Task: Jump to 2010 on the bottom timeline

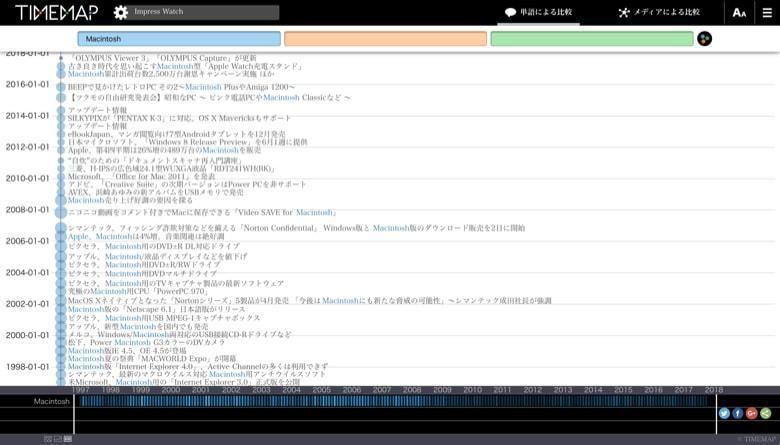Action: (x=473, y=390)
